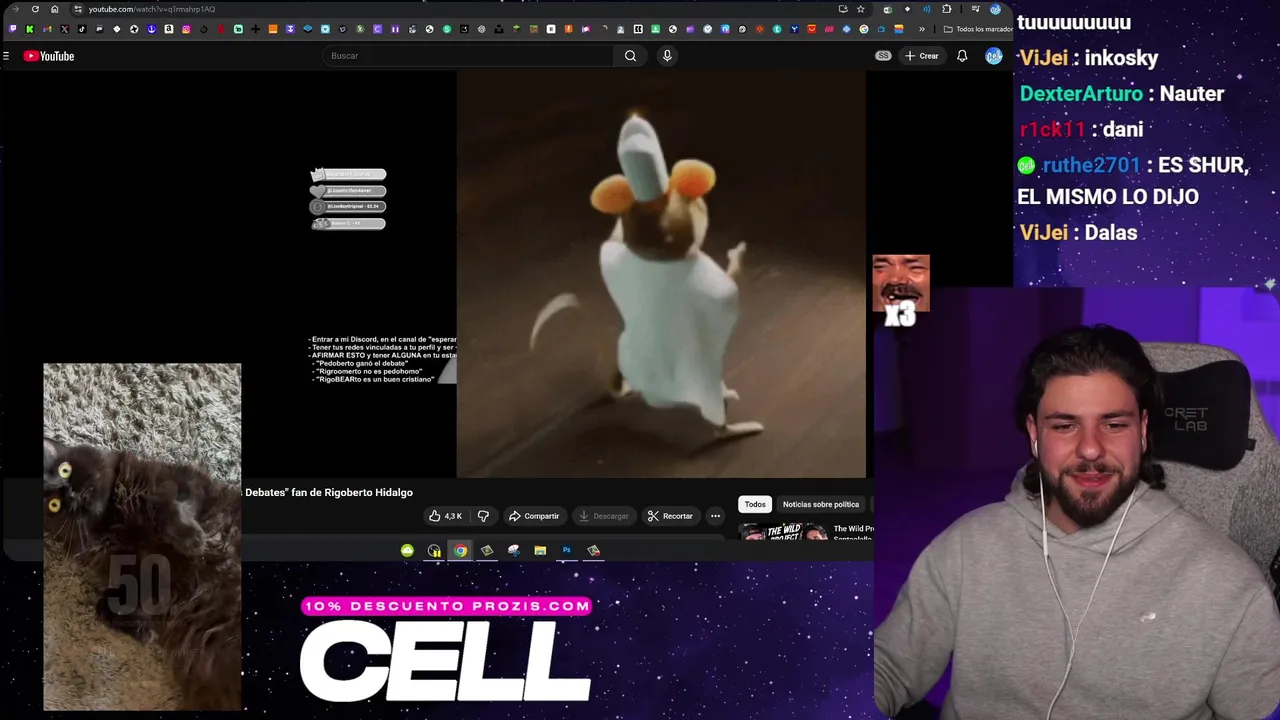The image size is (1280, 720).
Task: Go to the YouTube home logo
Action: click(x=49, y=56)
